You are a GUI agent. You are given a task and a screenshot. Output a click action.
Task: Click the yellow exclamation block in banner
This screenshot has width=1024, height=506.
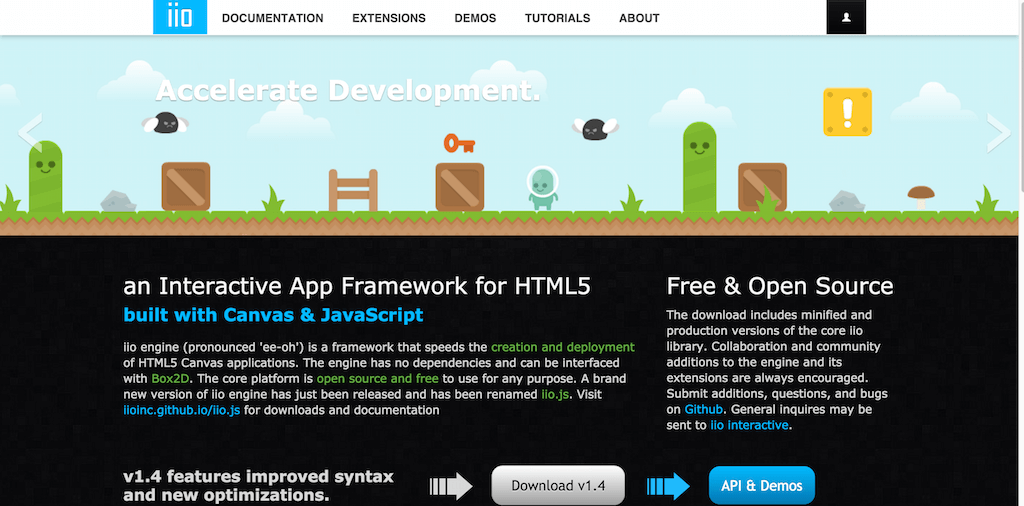pos(848,112)
